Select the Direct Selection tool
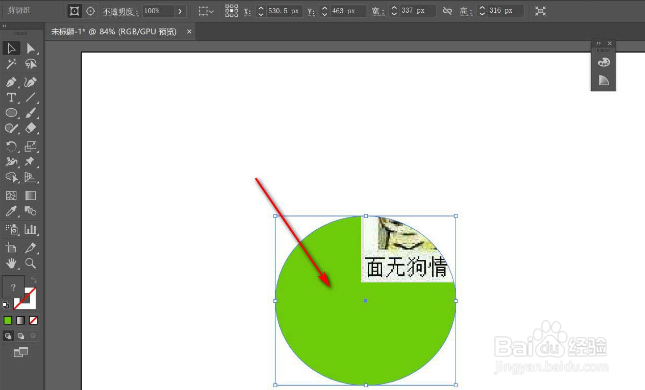The width and height of the screenshot is (645, 390). [30, 49]
